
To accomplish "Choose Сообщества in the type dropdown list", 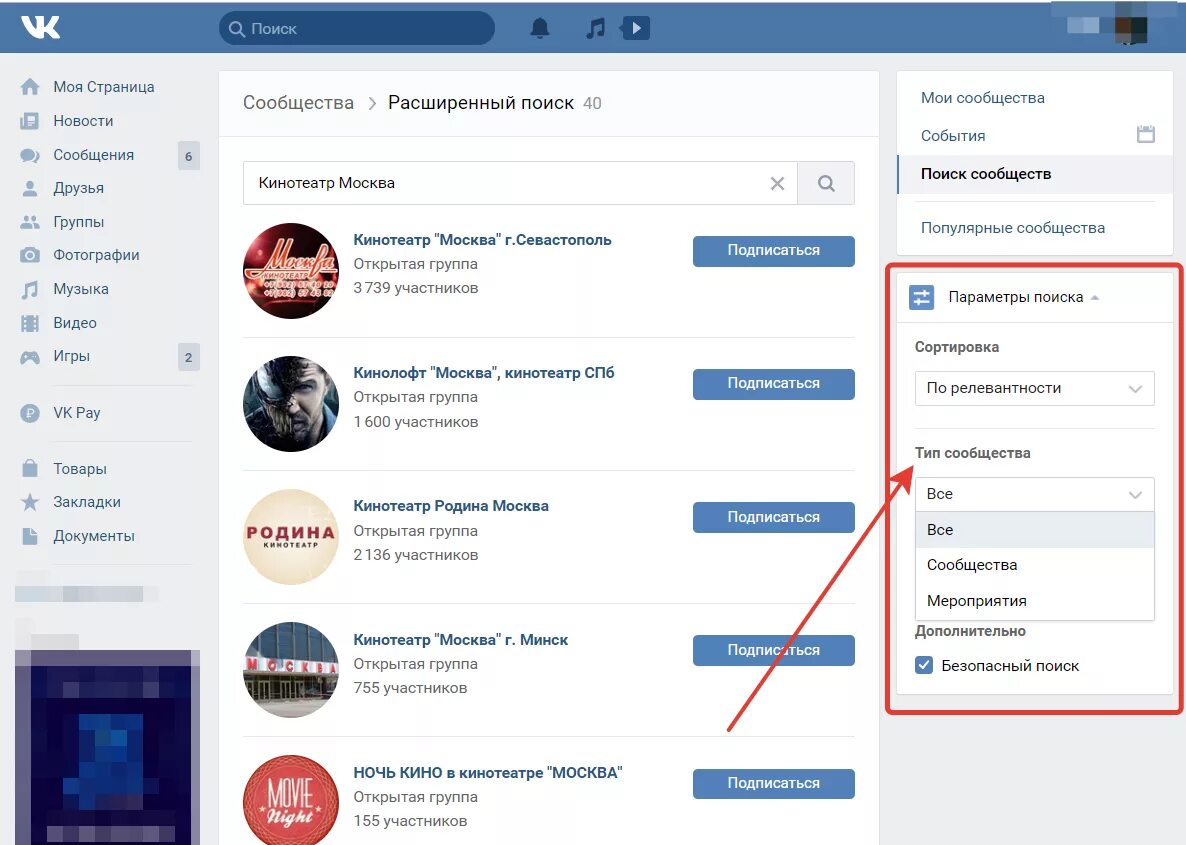I will [1034, 565].
